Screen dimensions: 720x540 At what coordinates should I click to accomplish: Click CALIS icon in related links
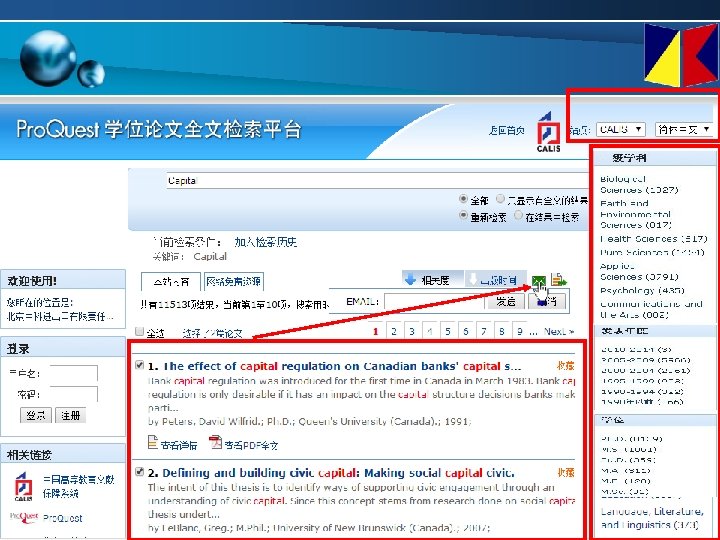23,486
